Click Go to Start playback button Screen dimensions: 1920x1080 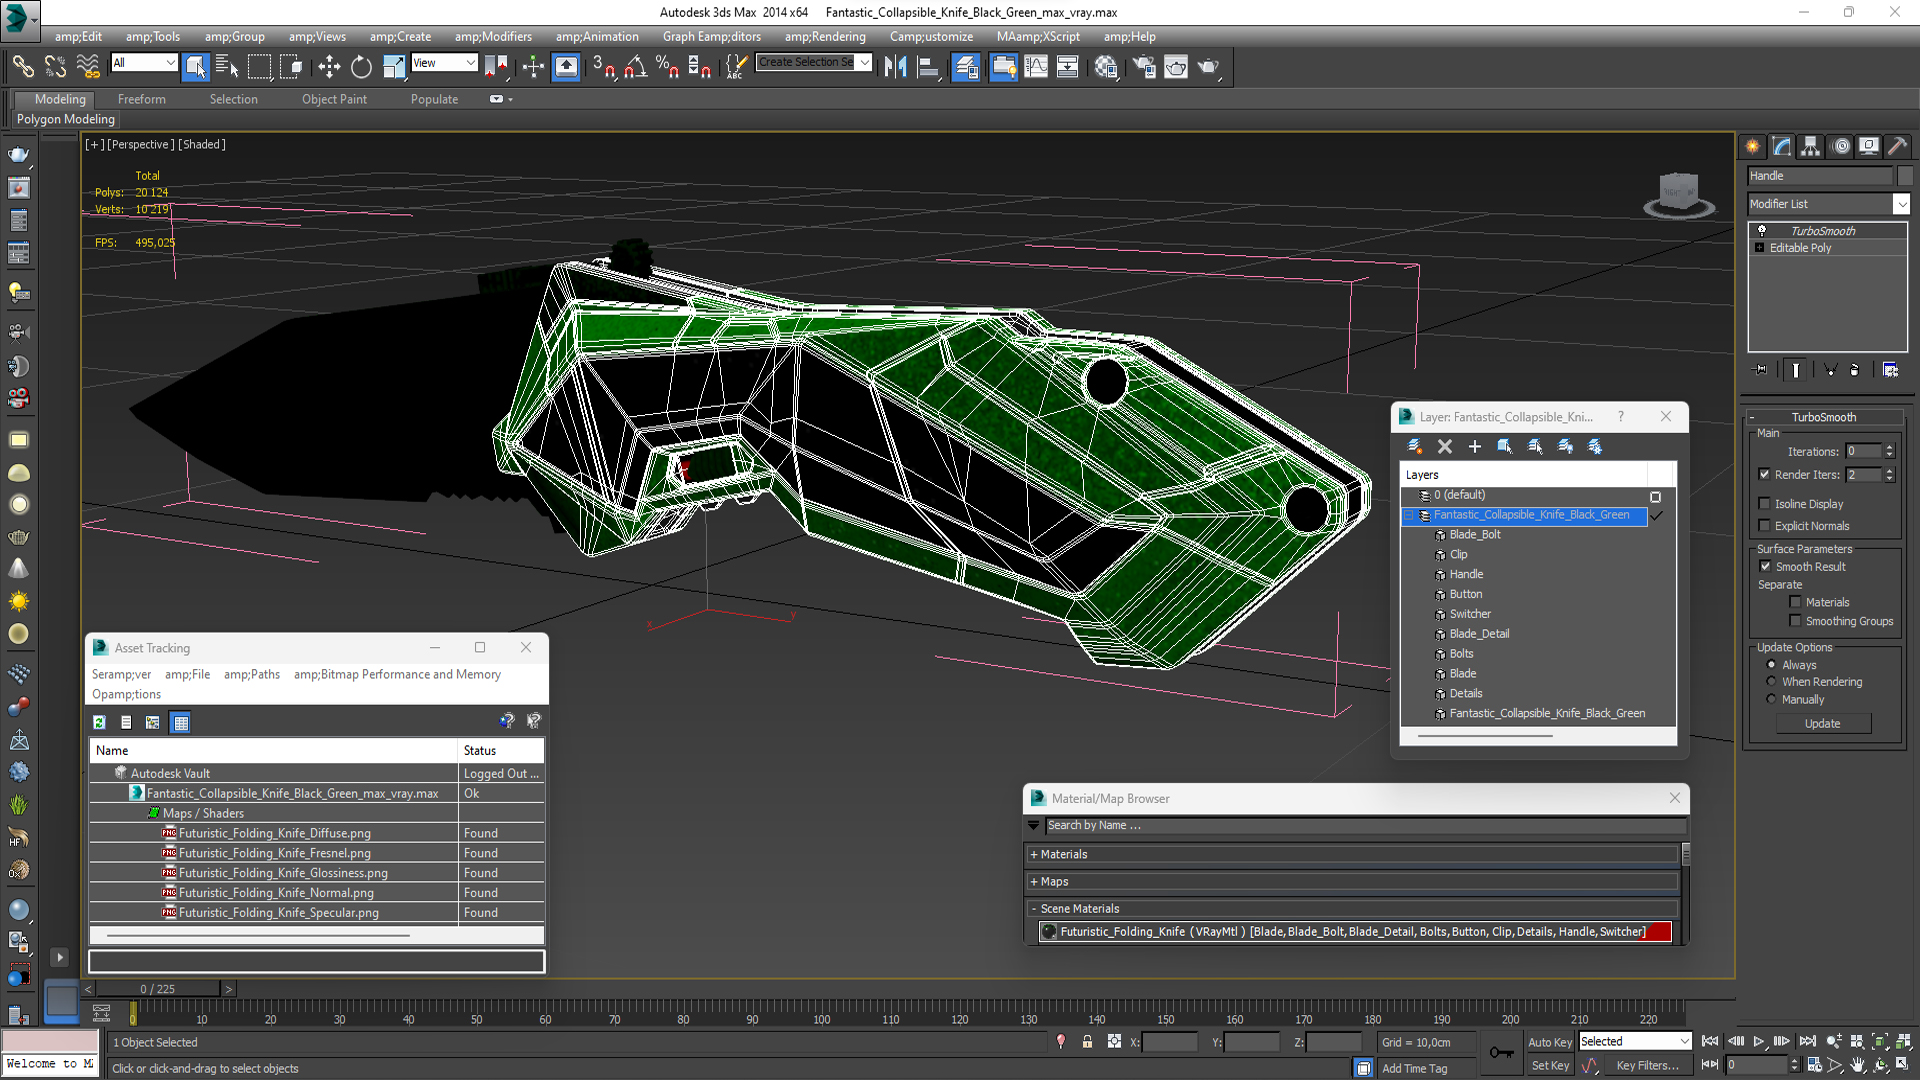click(1710, 1042)
